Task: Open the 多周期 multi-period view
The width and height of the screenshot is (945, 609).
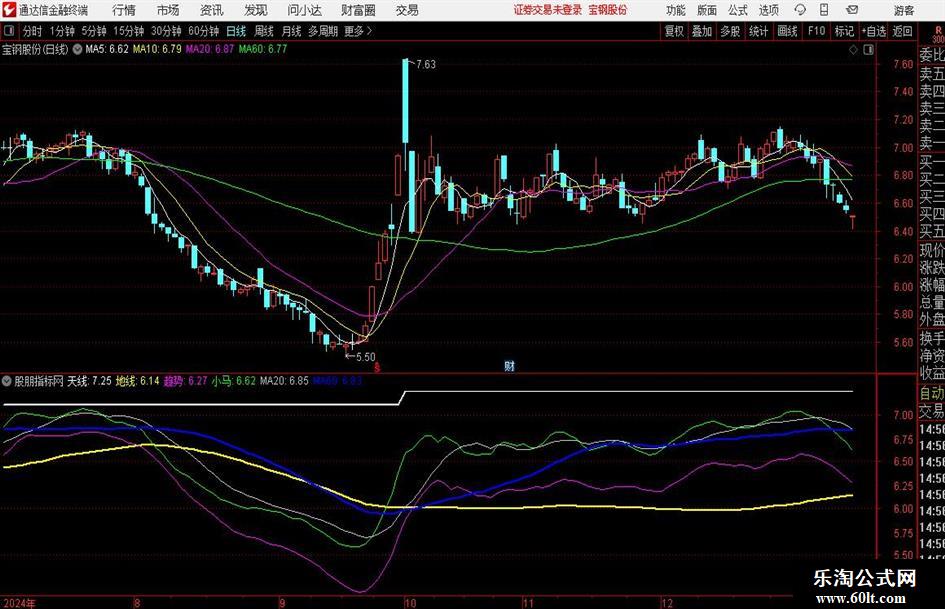Action: click(323, 31)
